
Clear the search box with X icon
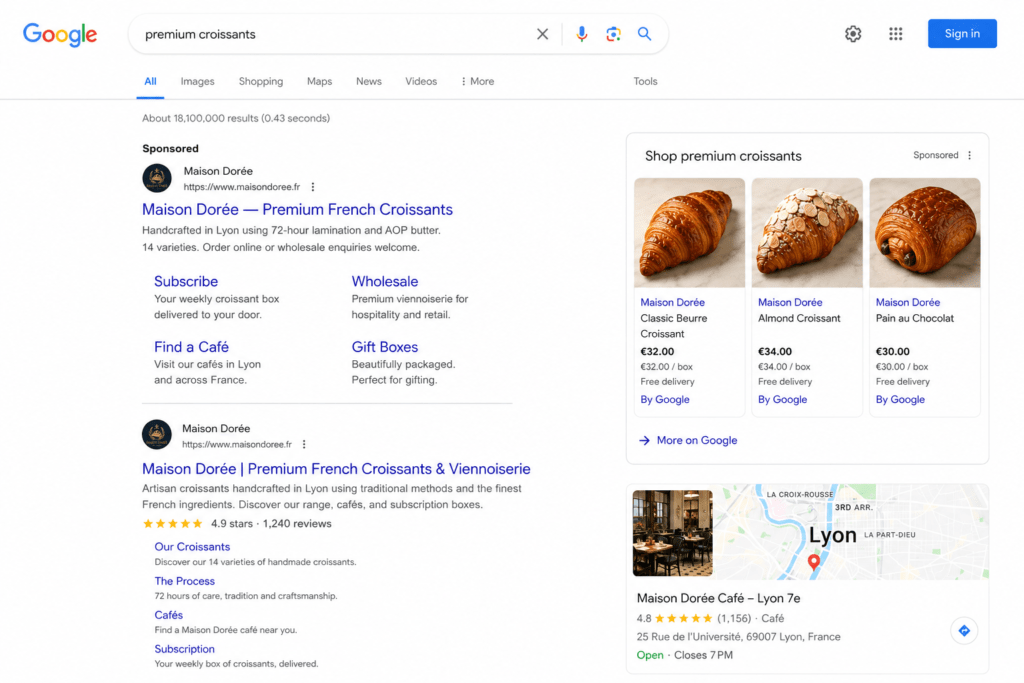click(x=542, y=34)
